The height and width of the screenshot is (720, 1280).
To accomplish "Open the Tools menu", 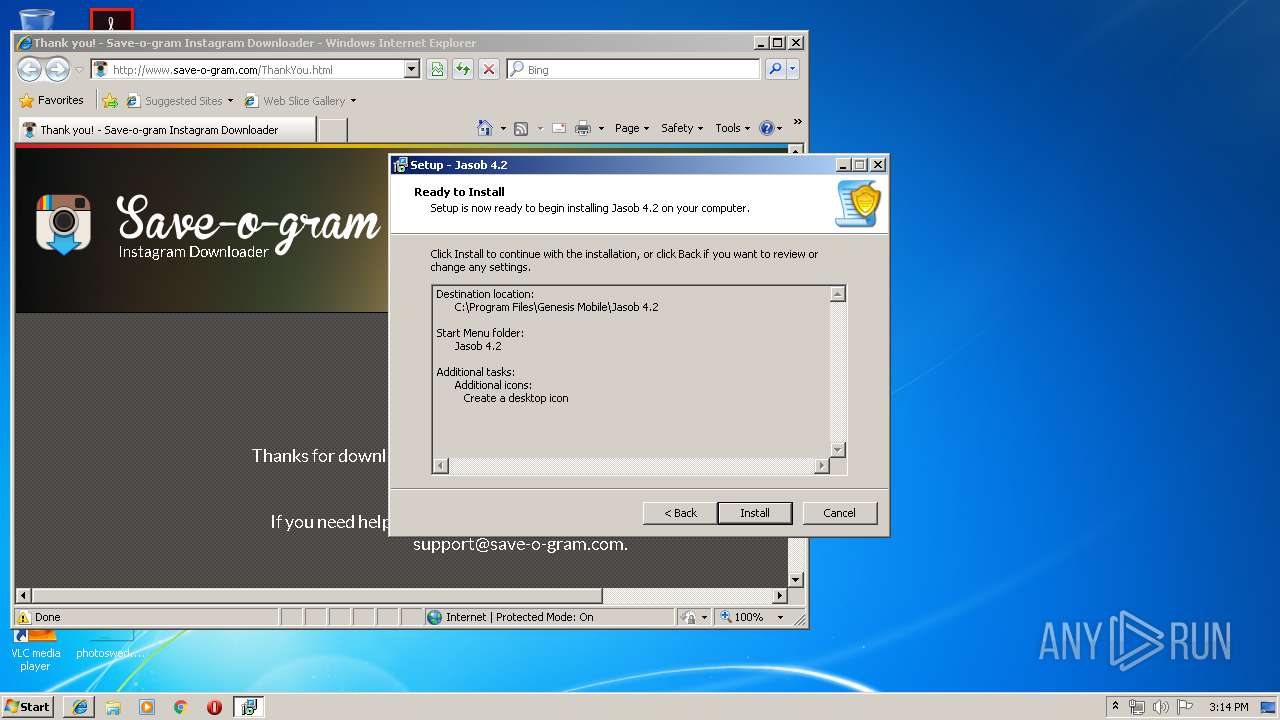I will point(732,128).
